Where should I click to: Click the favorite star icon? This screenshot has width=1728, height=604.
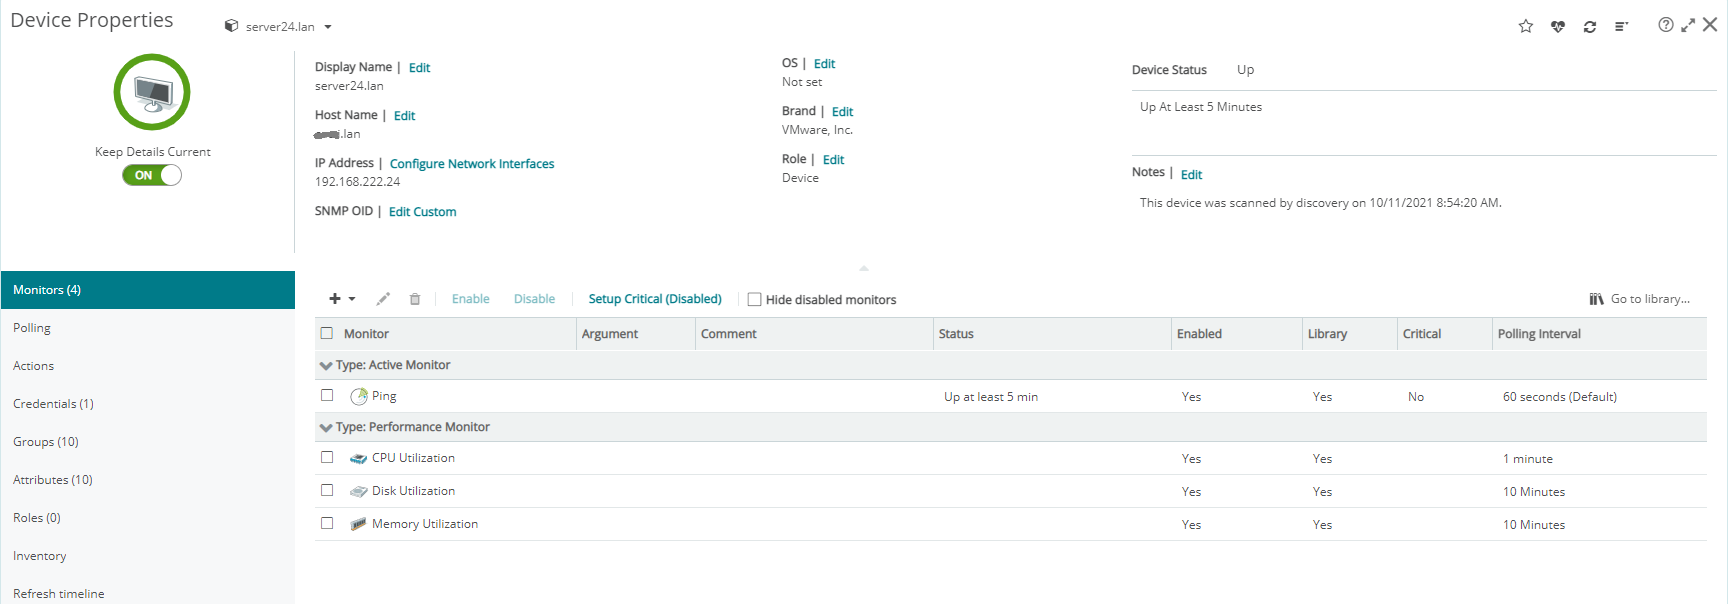tap(1525, 26)
